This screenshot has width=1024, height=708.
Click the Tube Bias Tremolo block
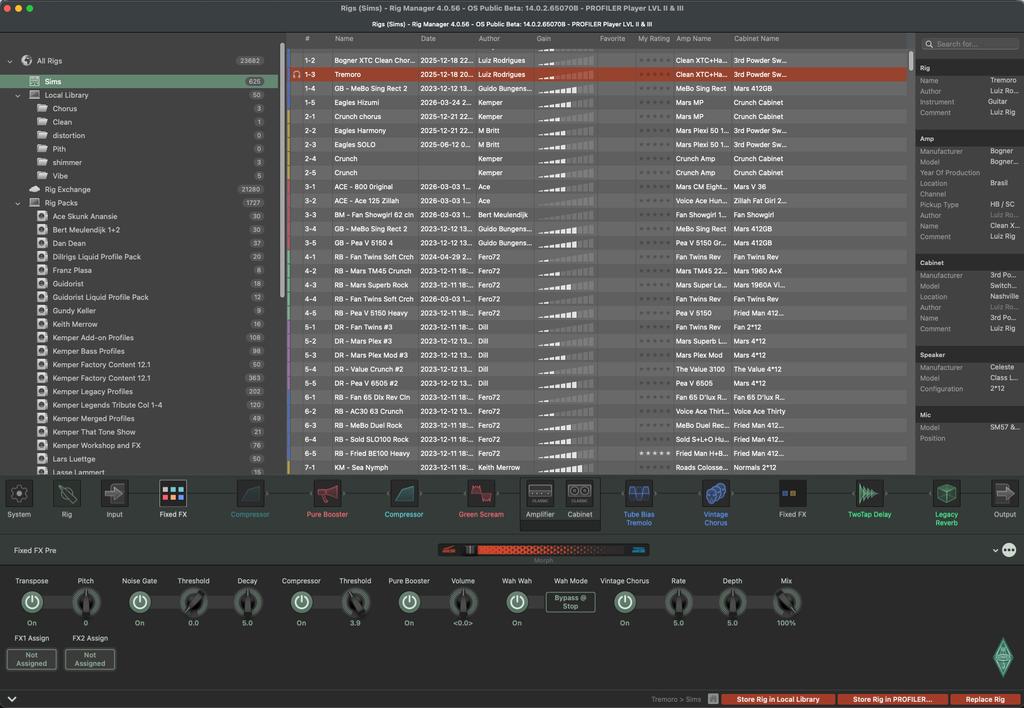pos(639,494)
